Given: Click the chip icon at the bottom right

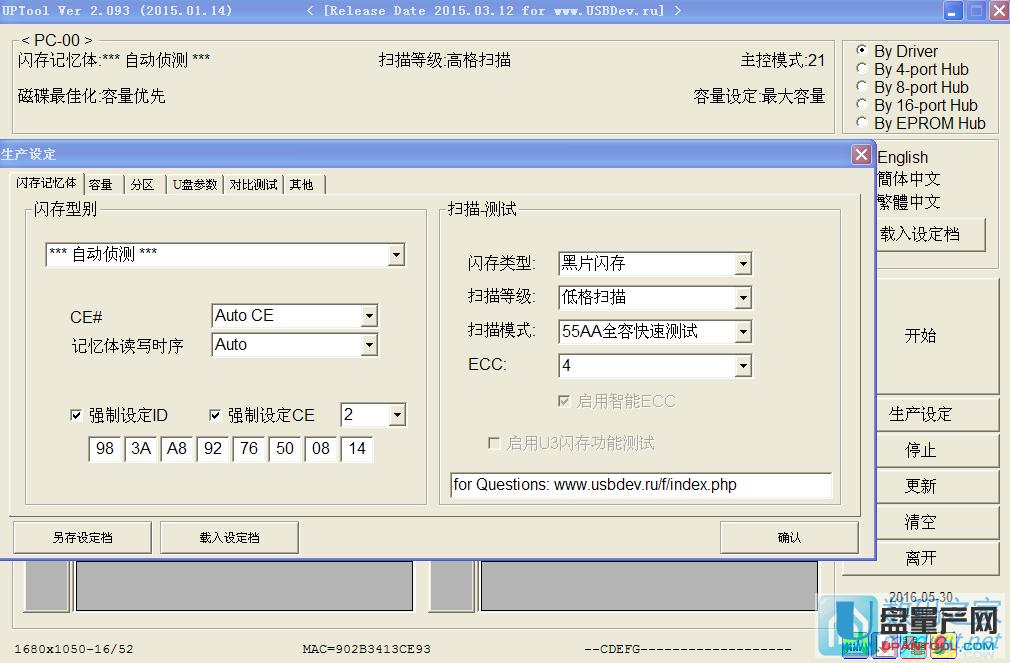Looking at the screenshot, I should pos(913,645).
